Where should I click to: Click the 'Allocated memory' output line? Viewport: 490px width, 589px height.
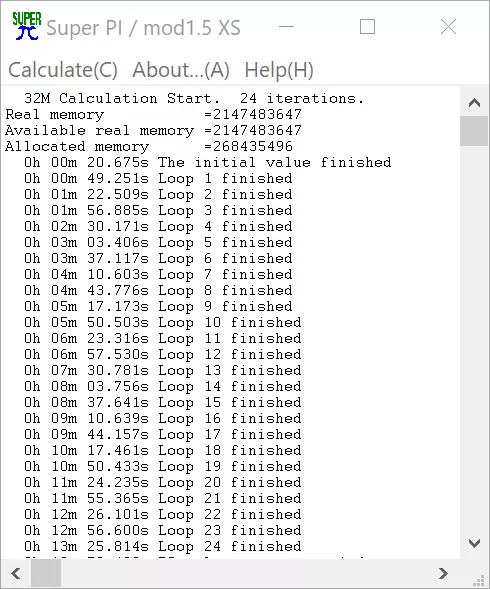(149, 146)
